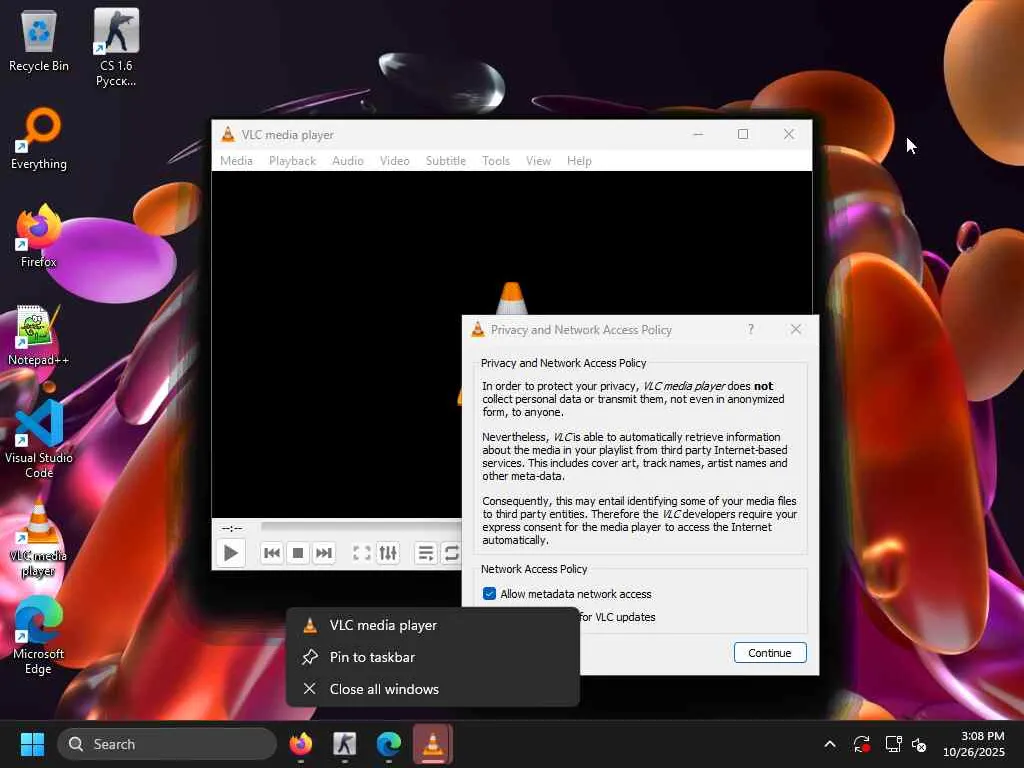Screen dimensions: 1024x768
Task: Stop playback in VLC
Action: point(298,553)
